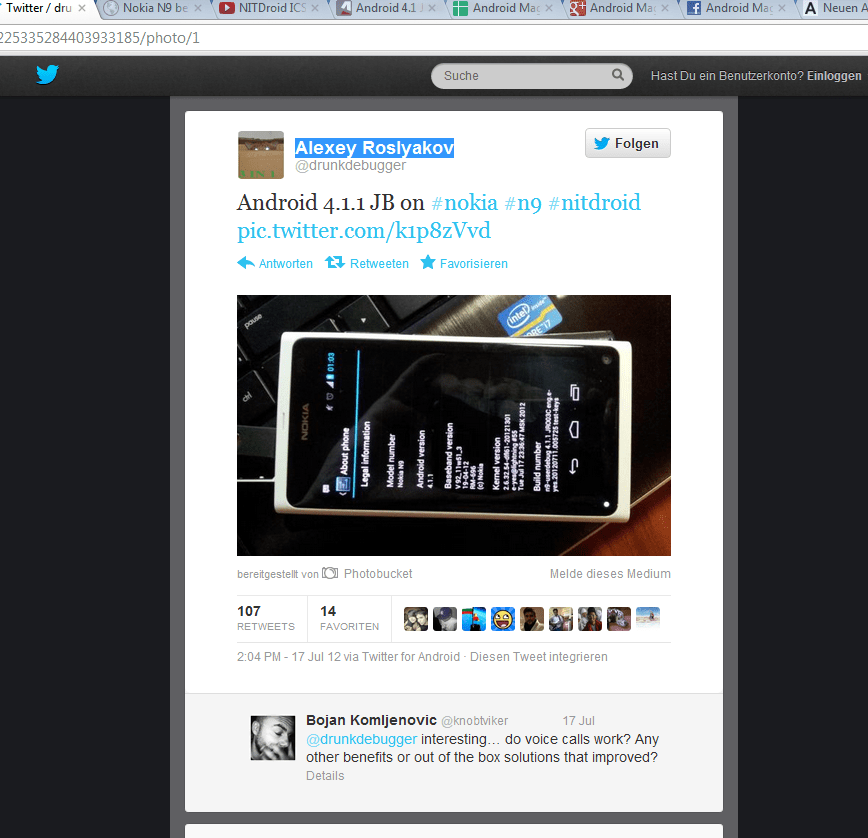Close the Nokia N9 be tab
Viewport: 868px width, 838px height.
point(198,8)
